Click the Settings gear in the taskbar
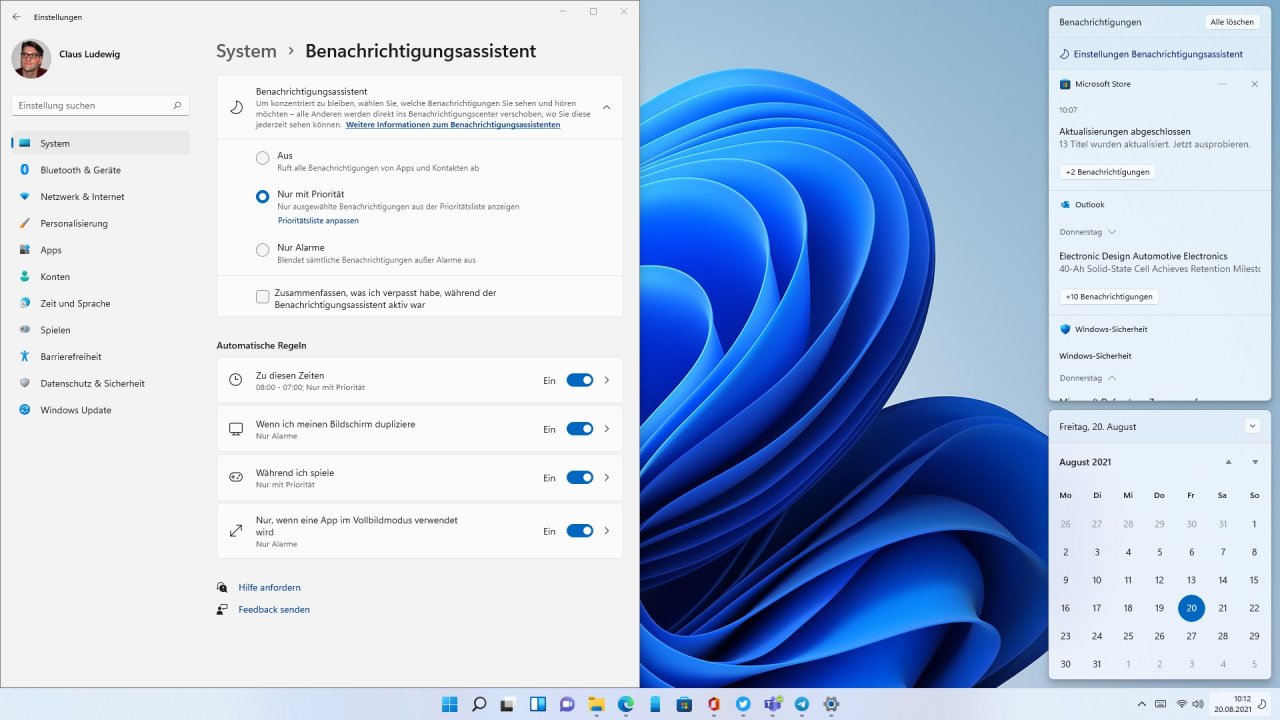Viewport: 1280px width, 720px height. (830, 704)
